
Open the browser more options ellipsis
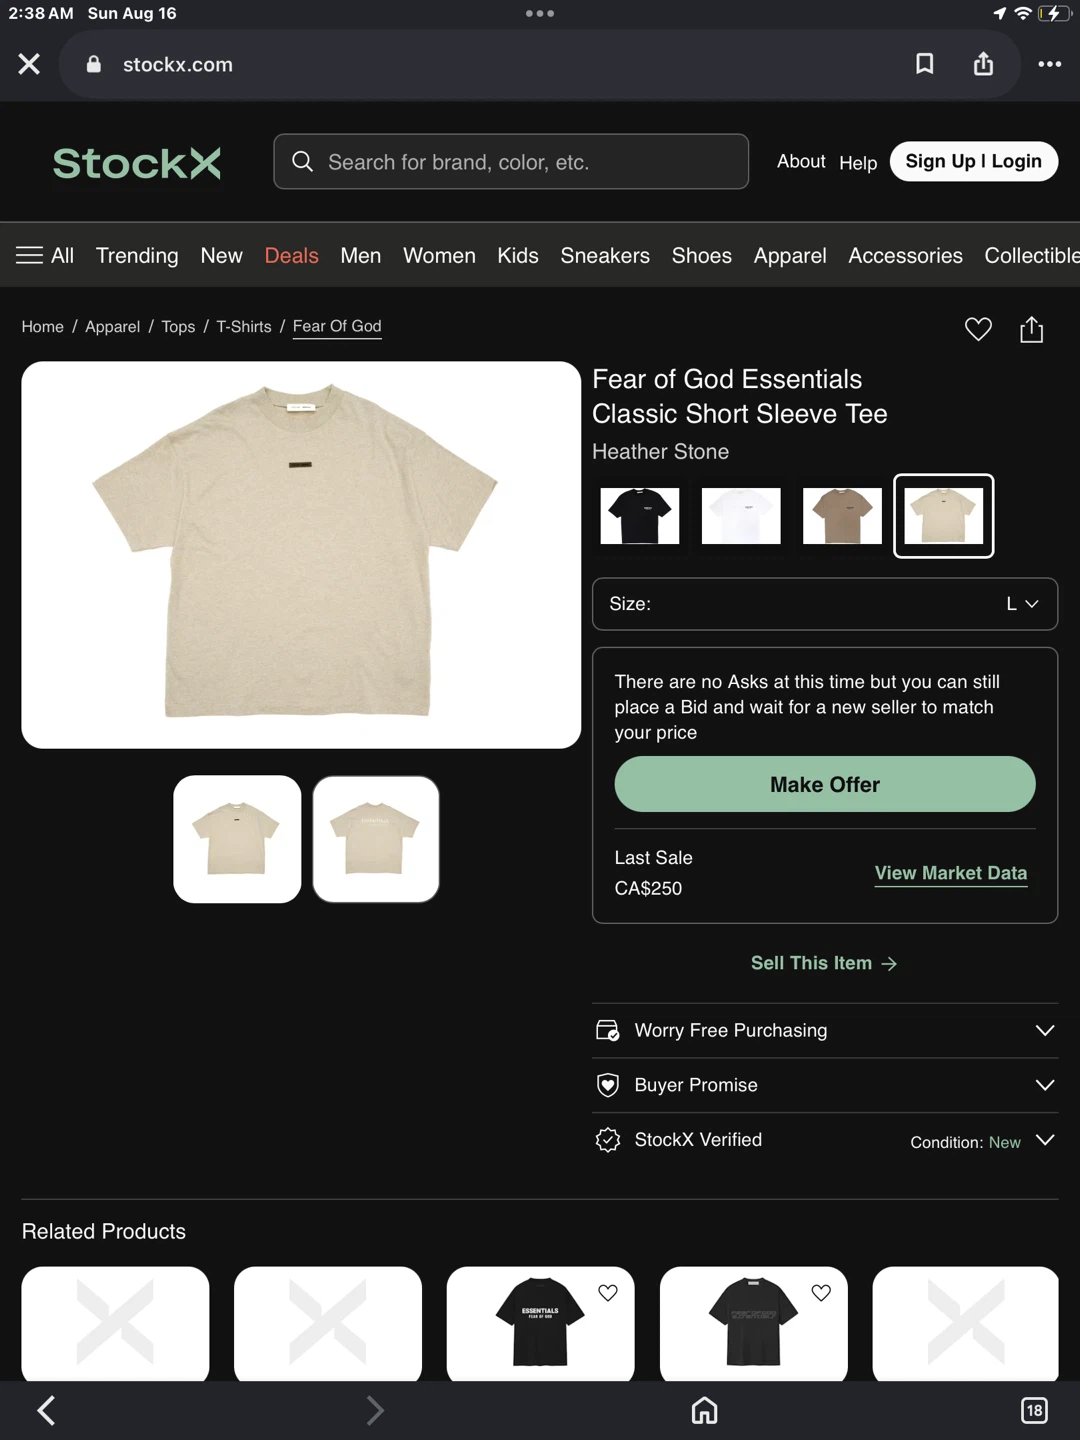pyautogui.click(x=1049, y=64)
